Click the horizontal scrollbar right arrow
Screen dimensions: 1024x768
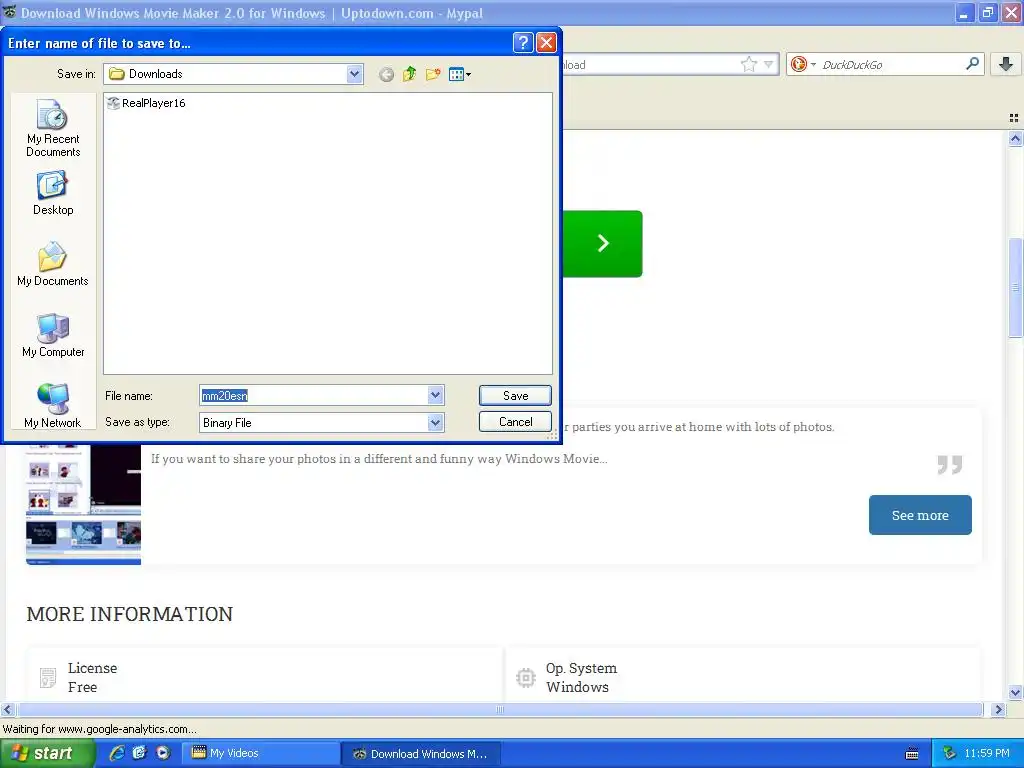(997, 709)
